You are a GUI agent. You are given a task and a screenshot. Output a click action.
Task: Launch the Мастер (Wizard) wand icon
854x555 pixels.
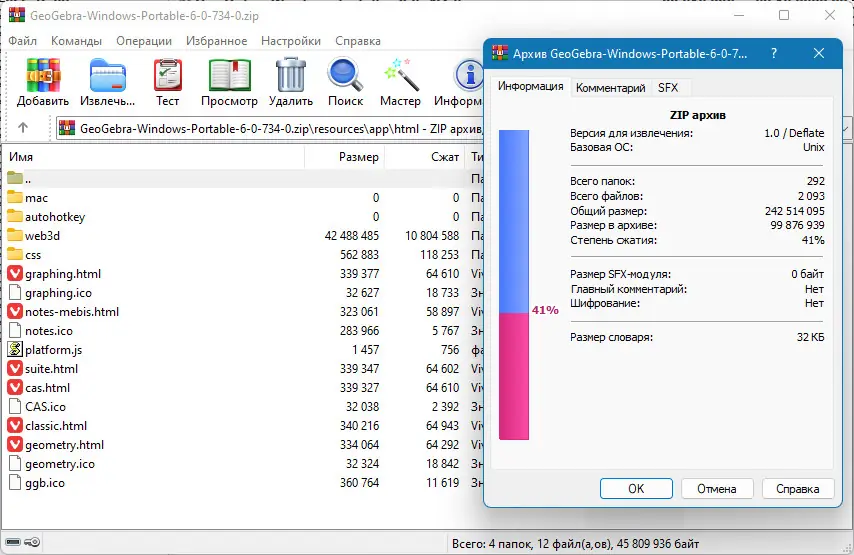pyautogui.click(x=401, y=75)
